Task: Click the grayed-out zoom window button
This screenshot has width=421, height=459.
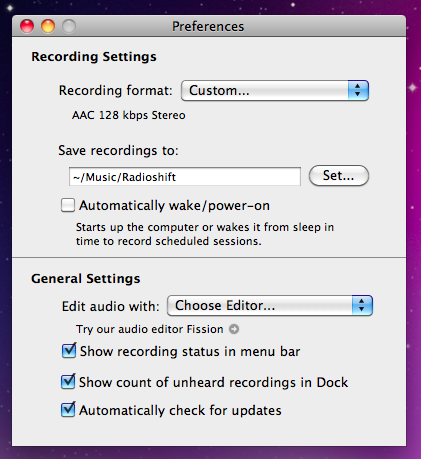Action: pos(69,26)
